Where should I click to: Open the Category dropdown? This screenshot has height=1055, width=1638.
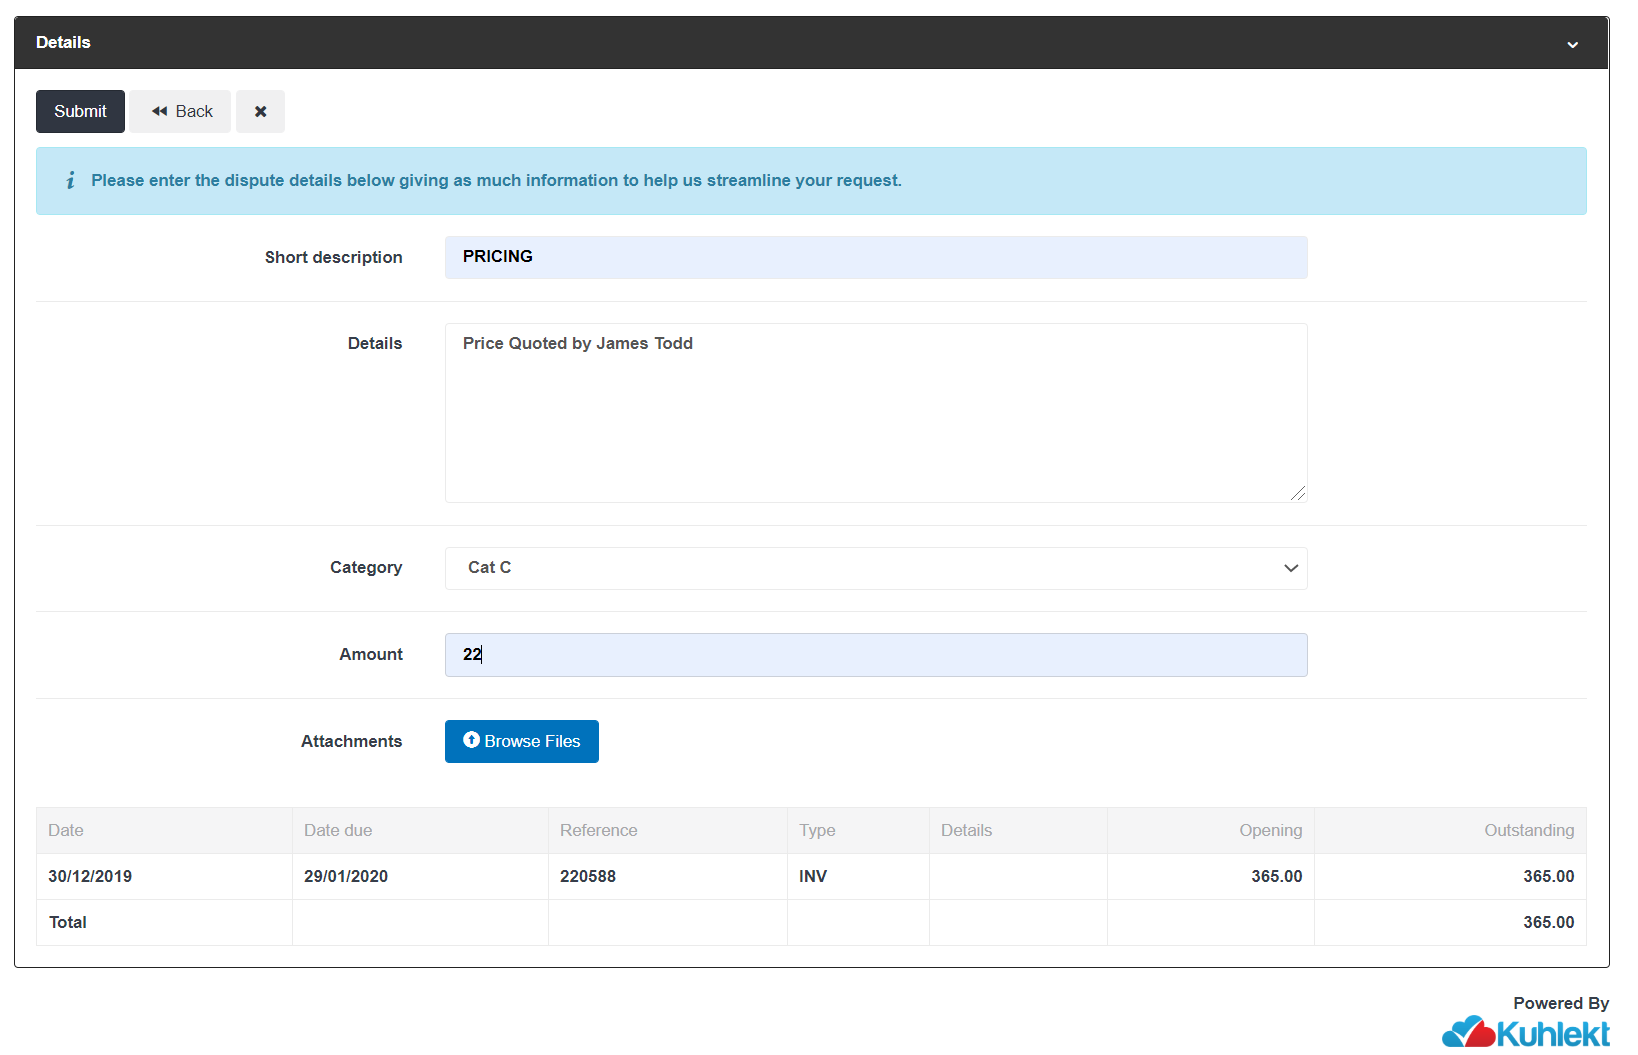point(1289,568)
